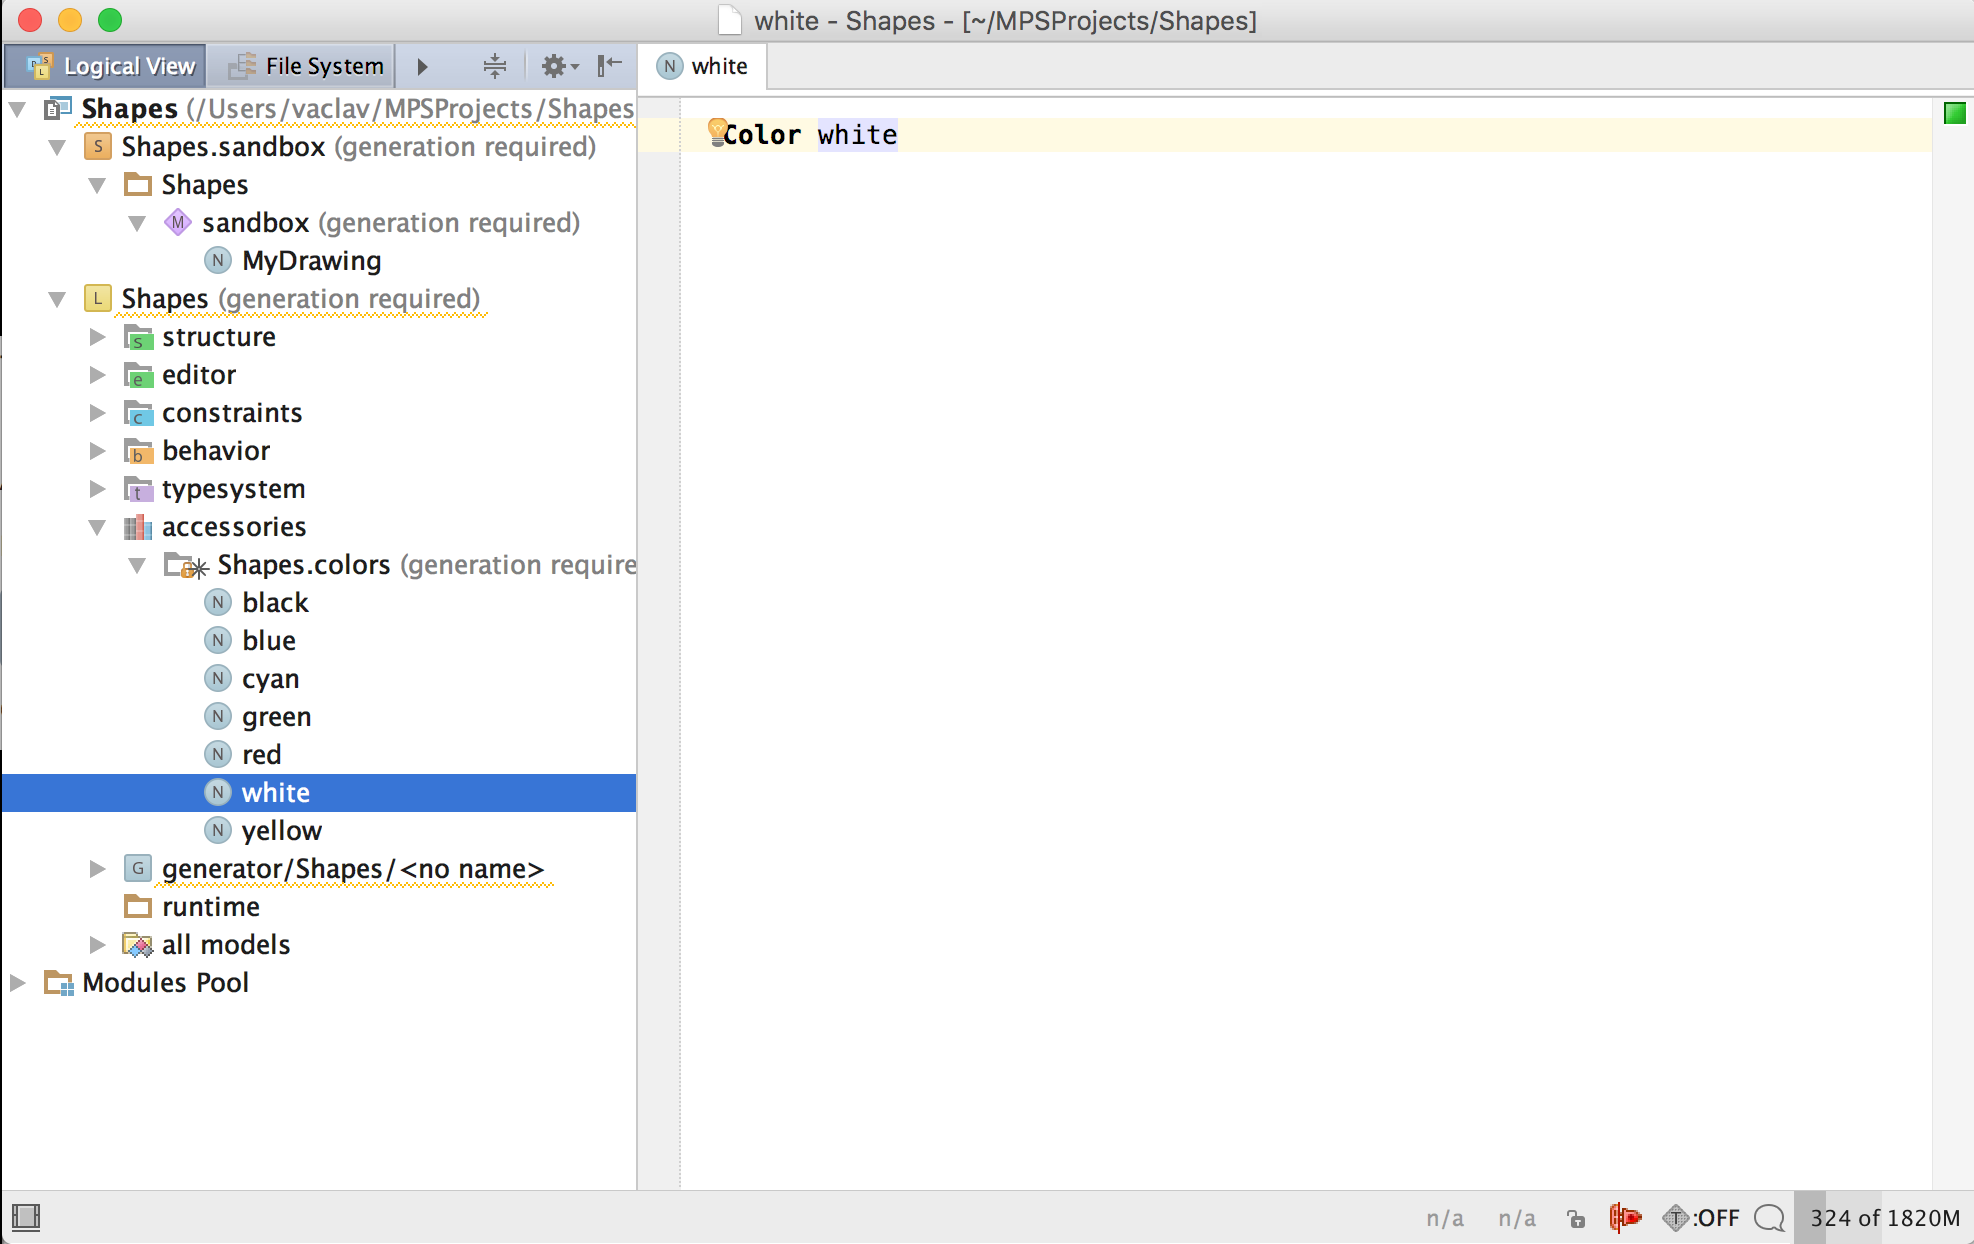Click the speech bubble icon in status bar
The image size is (1974, 1244).
click(1769, 1217)
